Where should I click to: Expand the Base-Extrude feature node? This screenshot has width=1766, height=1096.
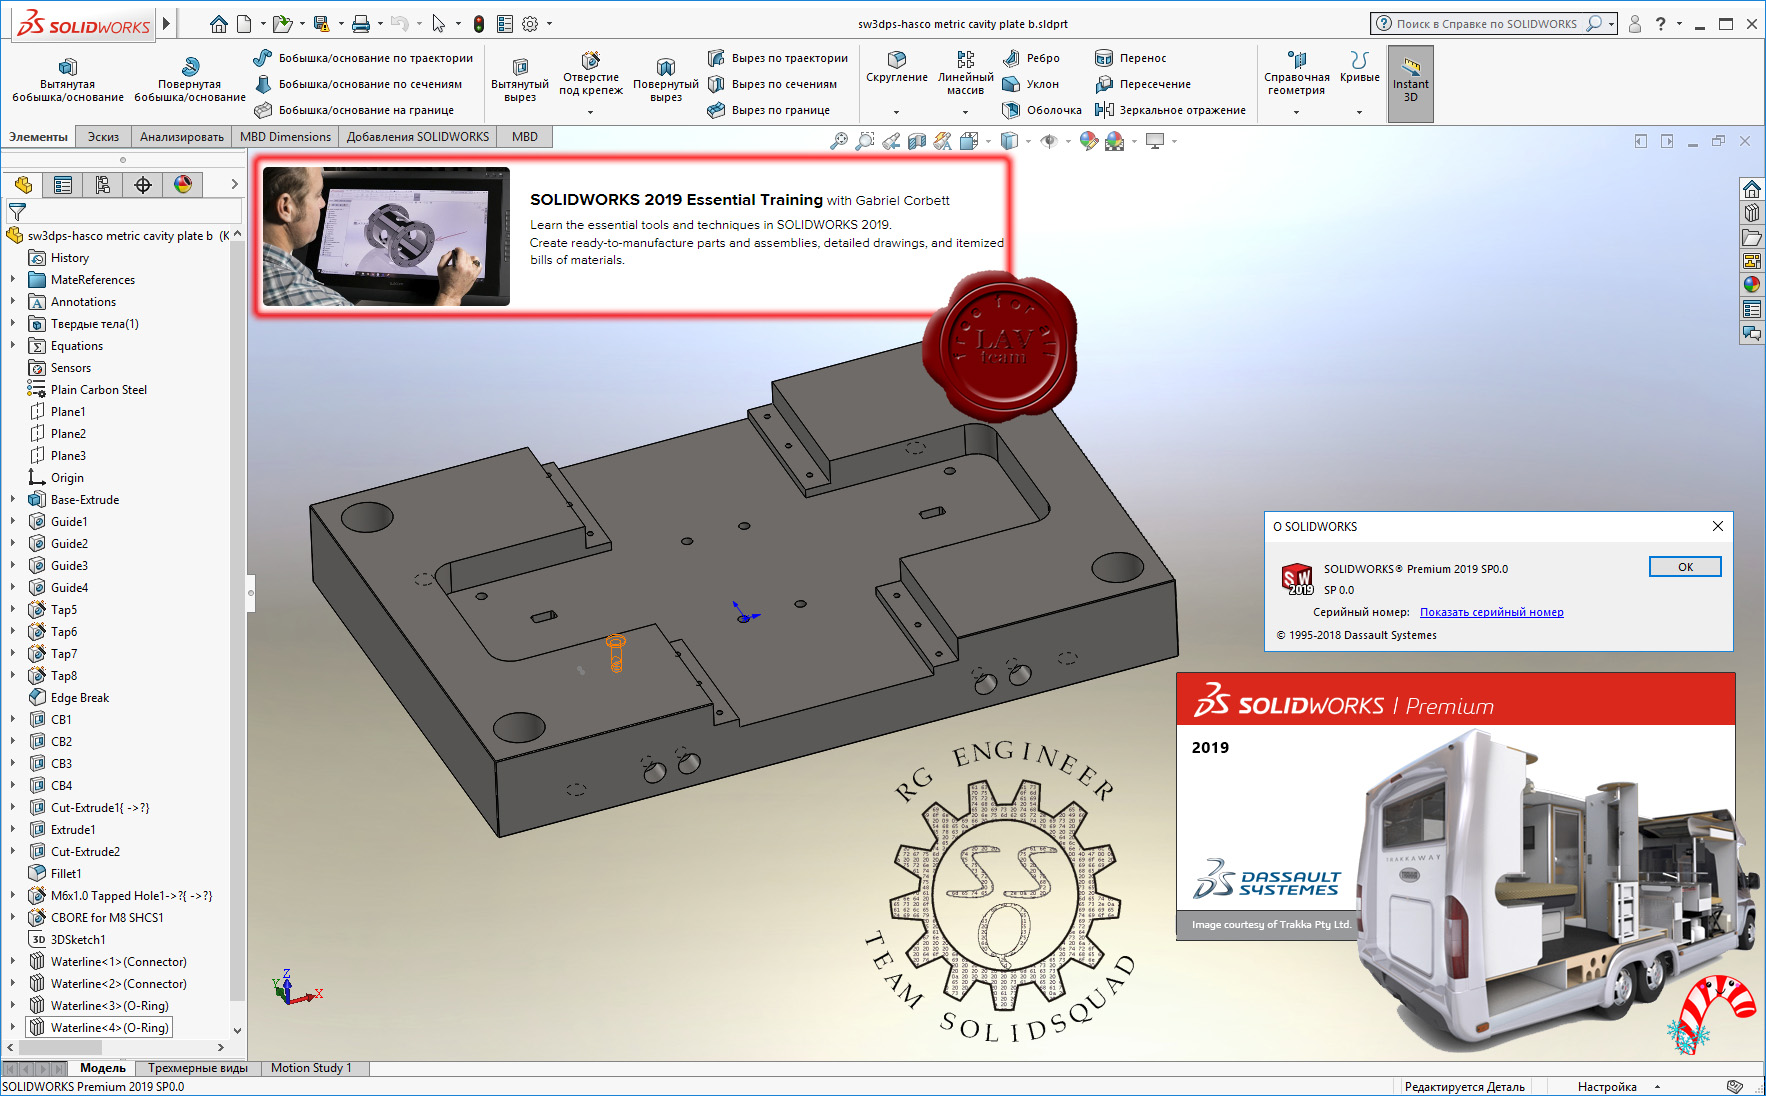click(x=13, y=499)
